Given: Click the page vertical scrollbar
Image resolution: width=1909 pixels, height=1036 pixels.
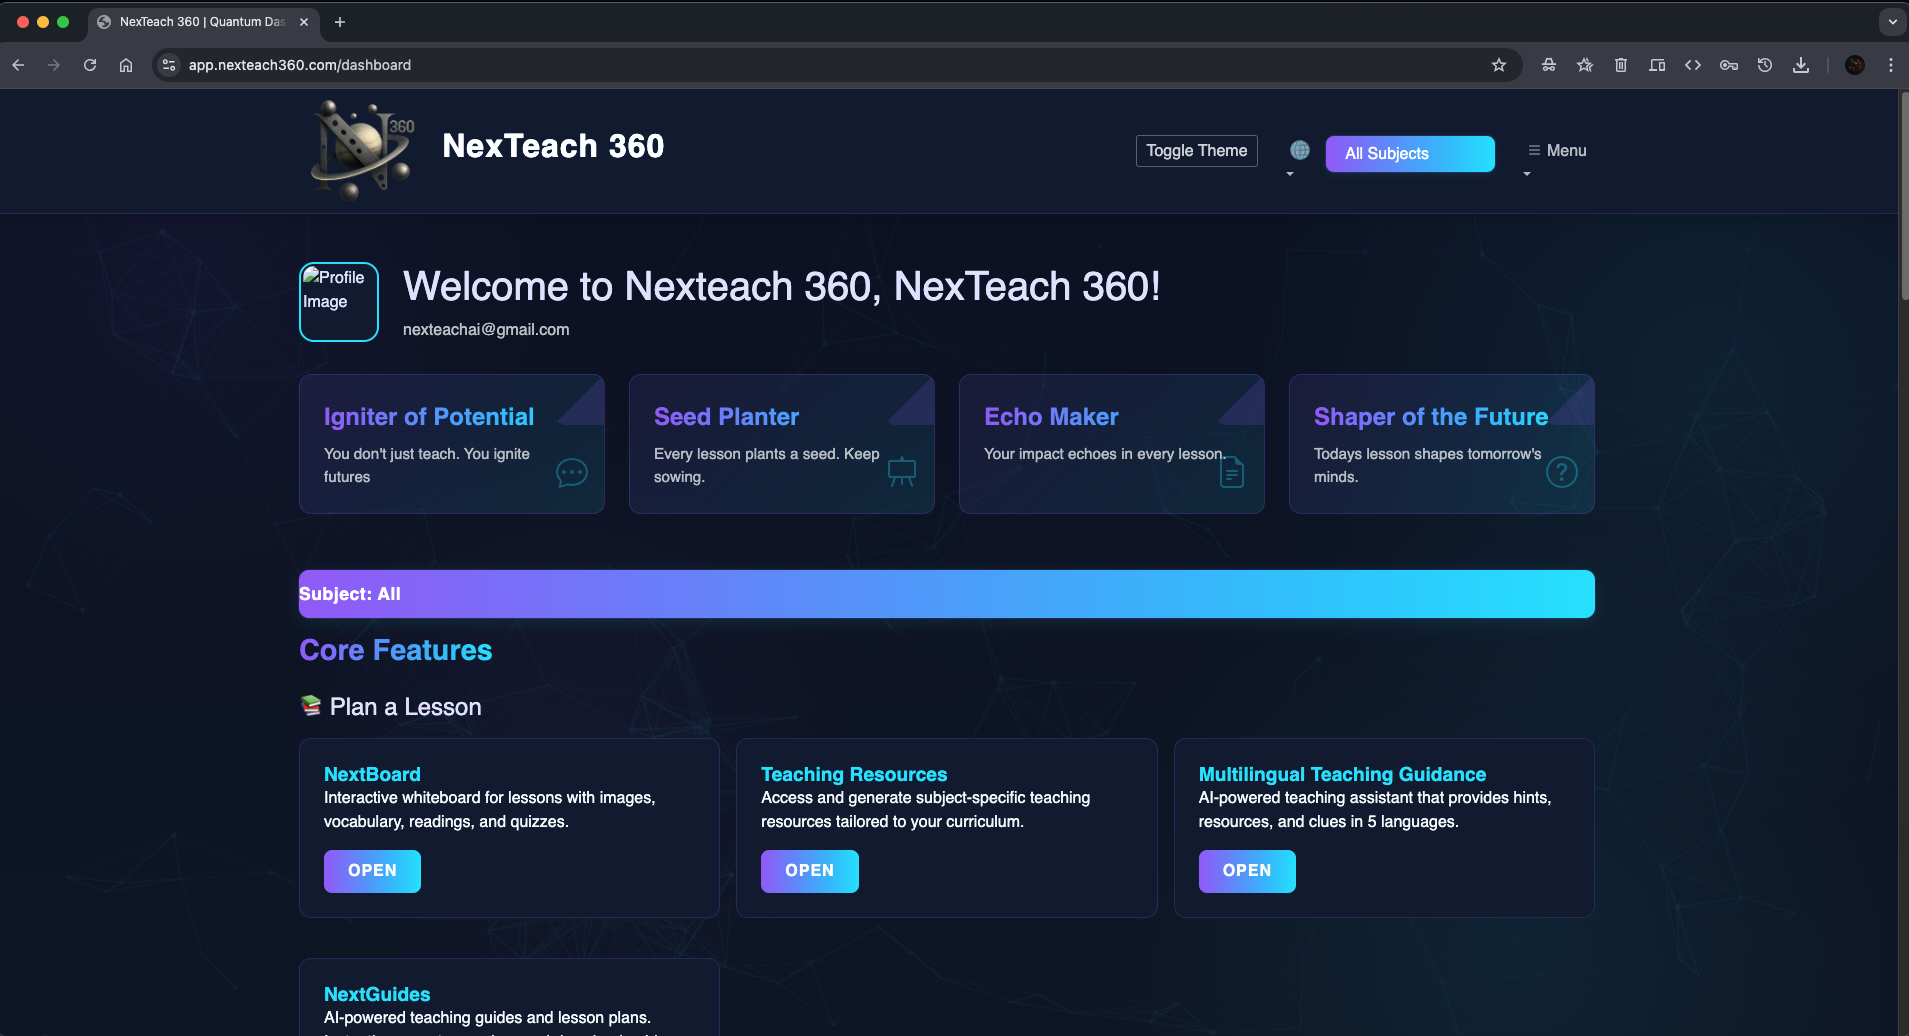Looking at the screenshot, I should (x=1903, y=195).
